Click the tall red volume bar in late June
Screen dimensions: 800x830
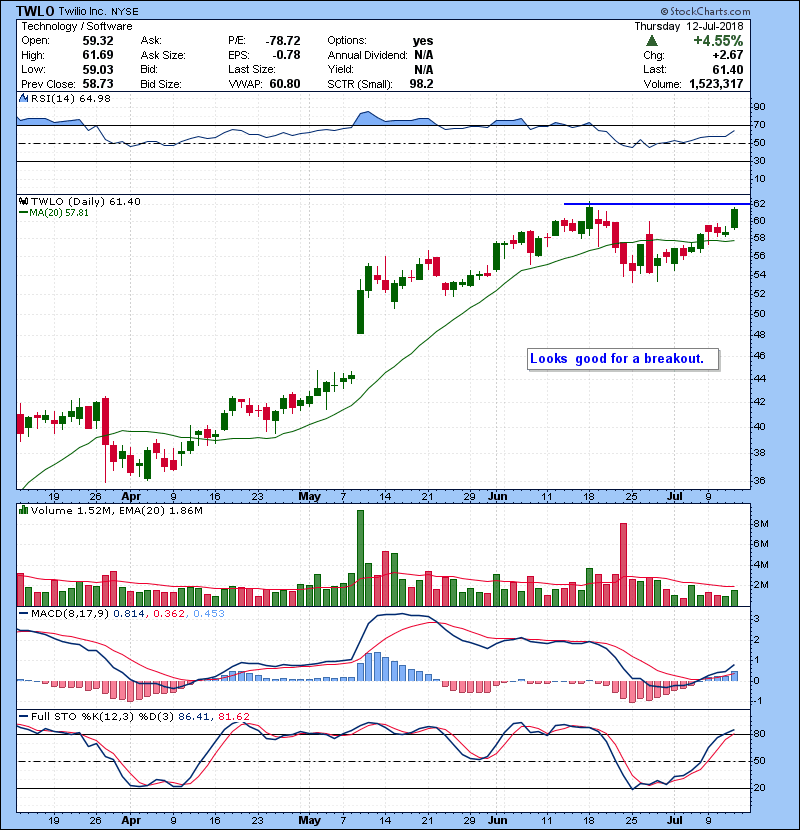(623, 564)
